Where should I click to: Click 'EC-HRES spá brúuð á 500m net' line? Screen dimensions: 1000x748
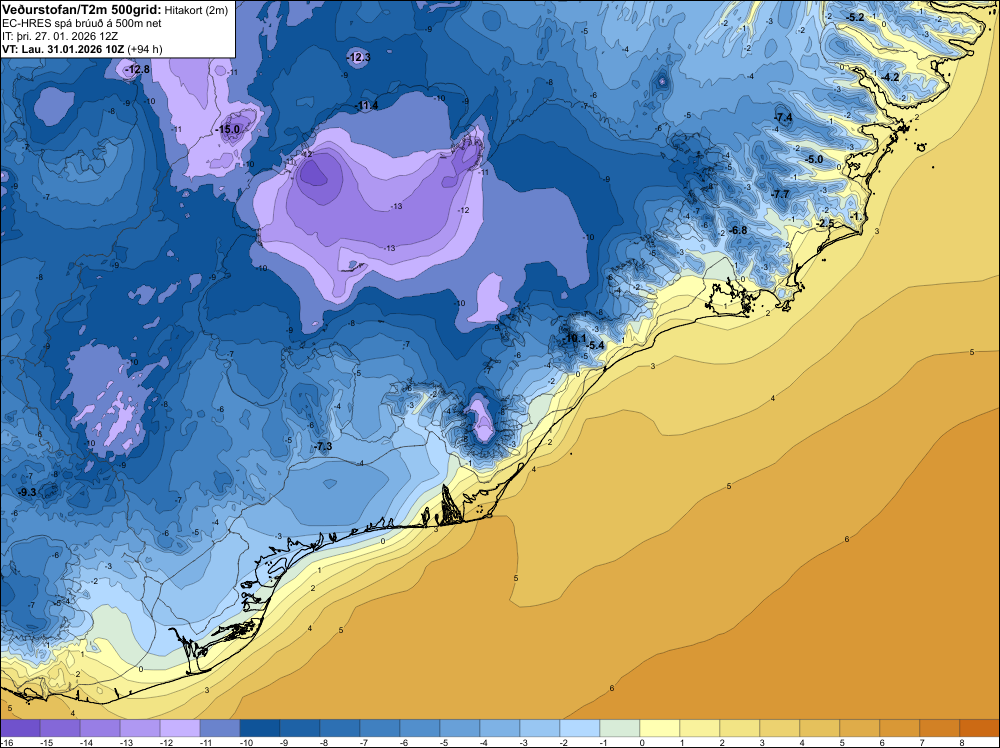pyautogui.click(x=82, y=24)
